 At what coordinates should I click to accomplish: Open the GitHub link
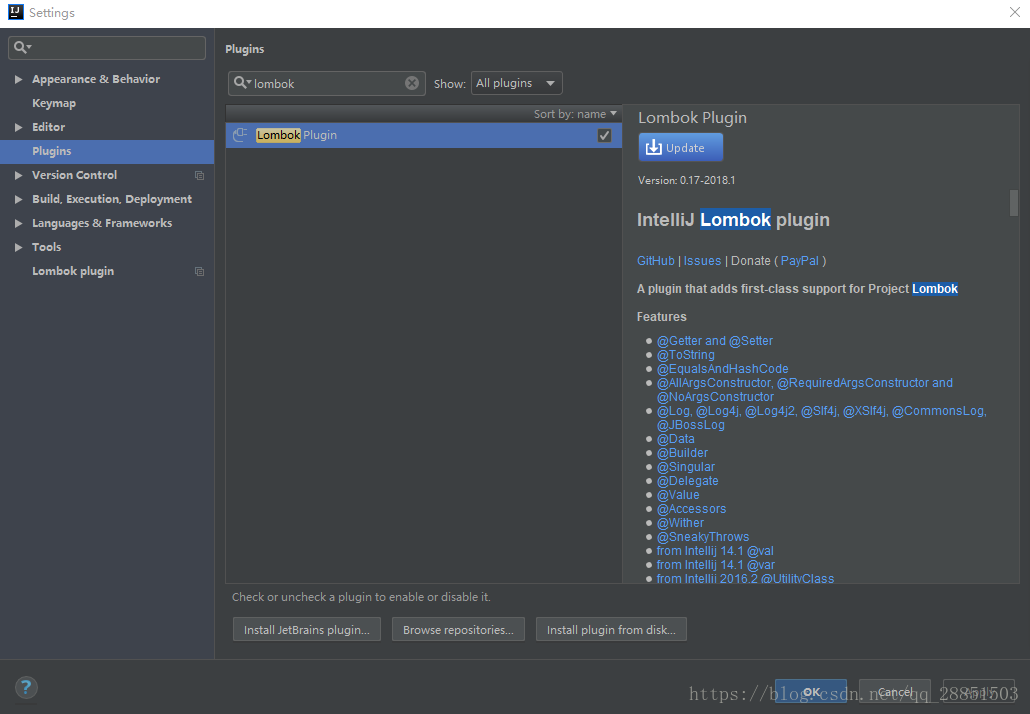(656, 261)
